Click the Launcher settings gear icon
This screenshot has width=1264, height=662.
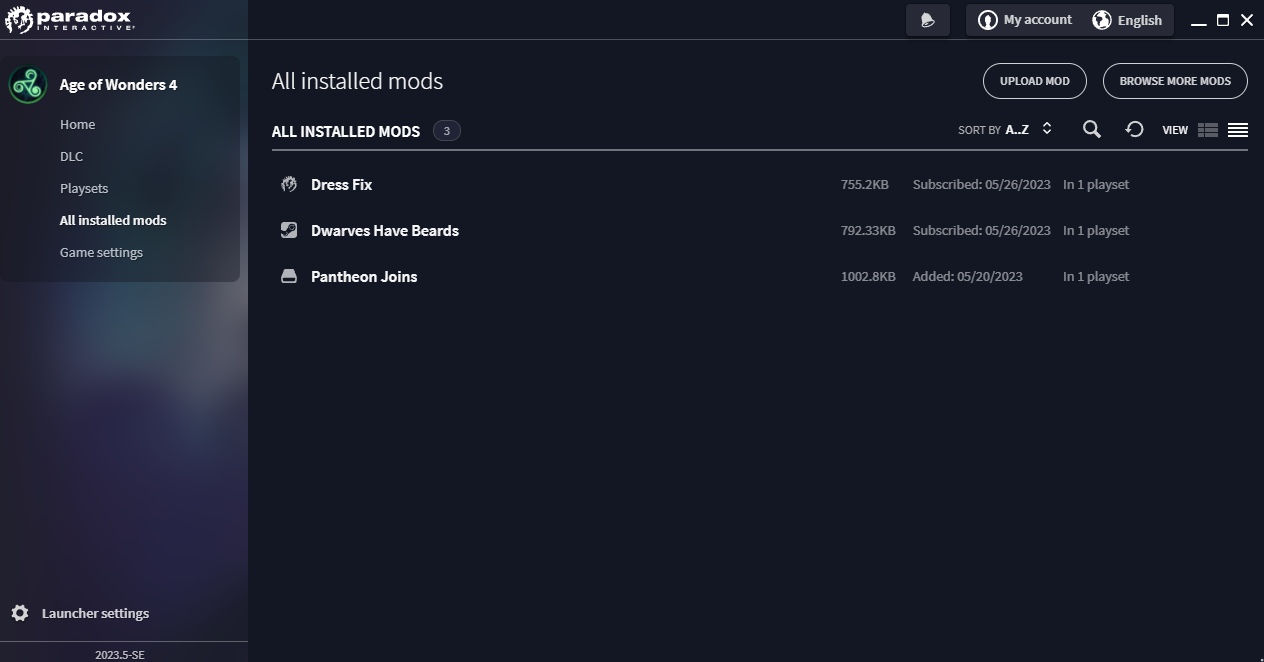(20, 613)
